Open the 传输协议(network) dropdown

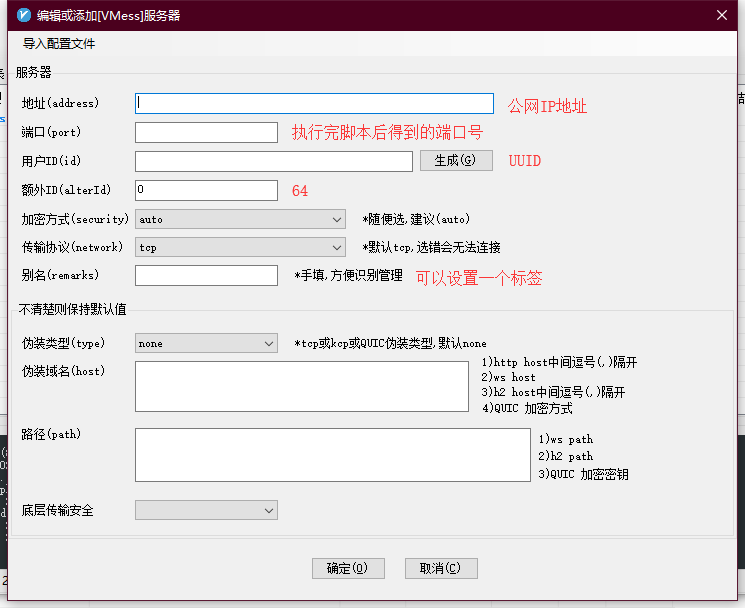pyautogui.click(x=240, y=247)
